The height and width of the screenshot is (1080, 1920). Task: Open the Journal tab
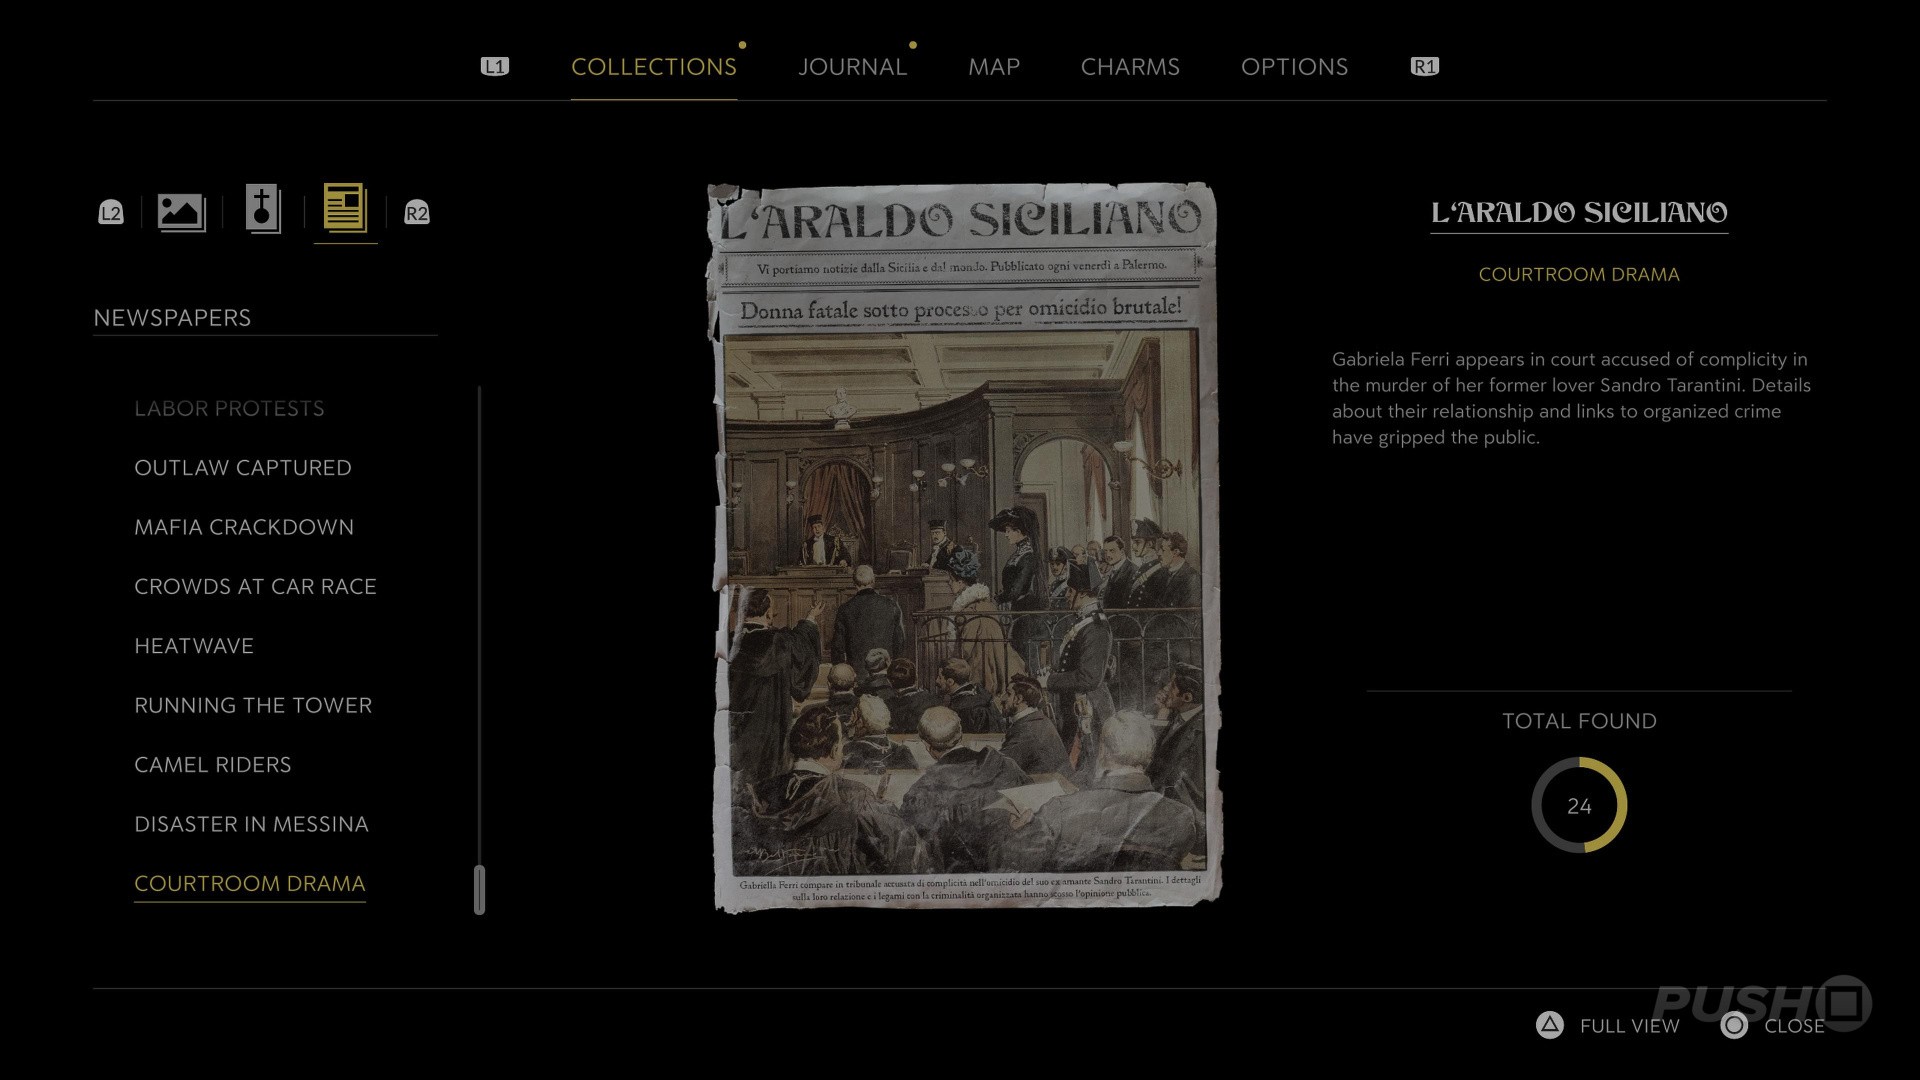click(x=853, y=67)
